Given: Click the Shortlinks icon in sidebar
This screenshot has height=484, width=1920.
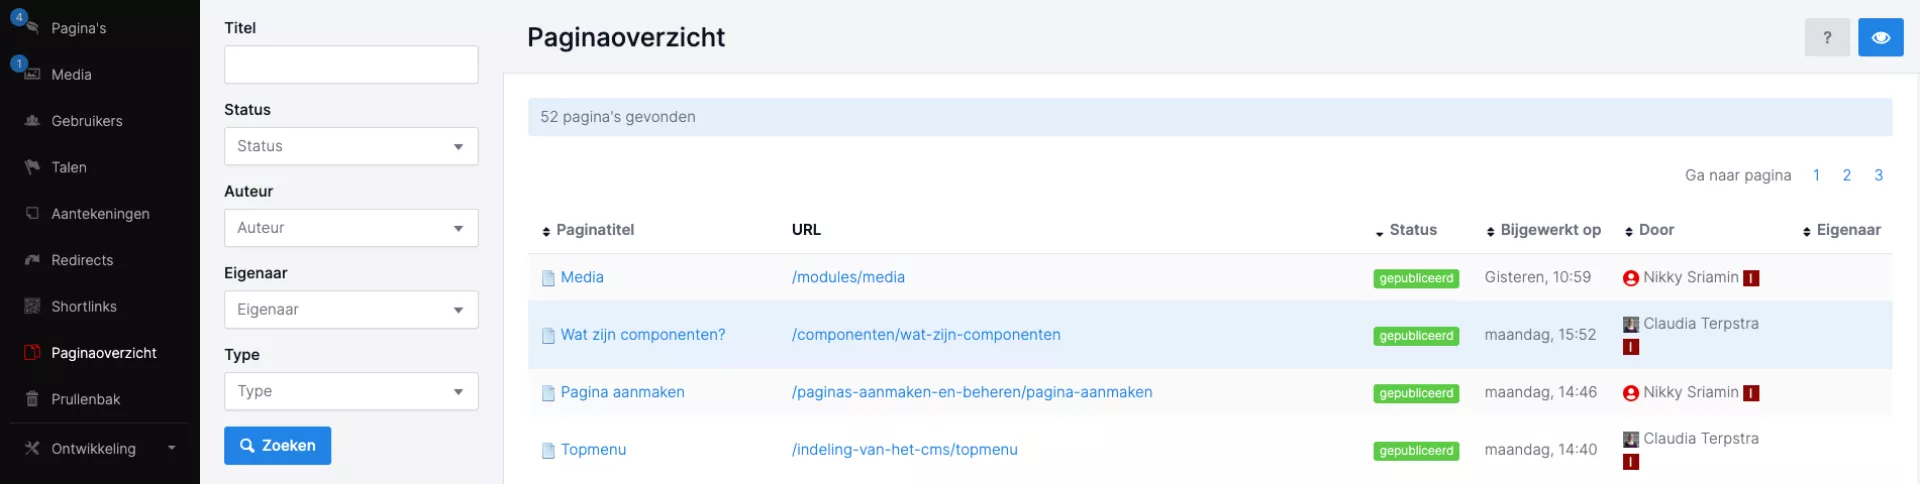Looking at the screenshot, I should (x=32, y=306).
